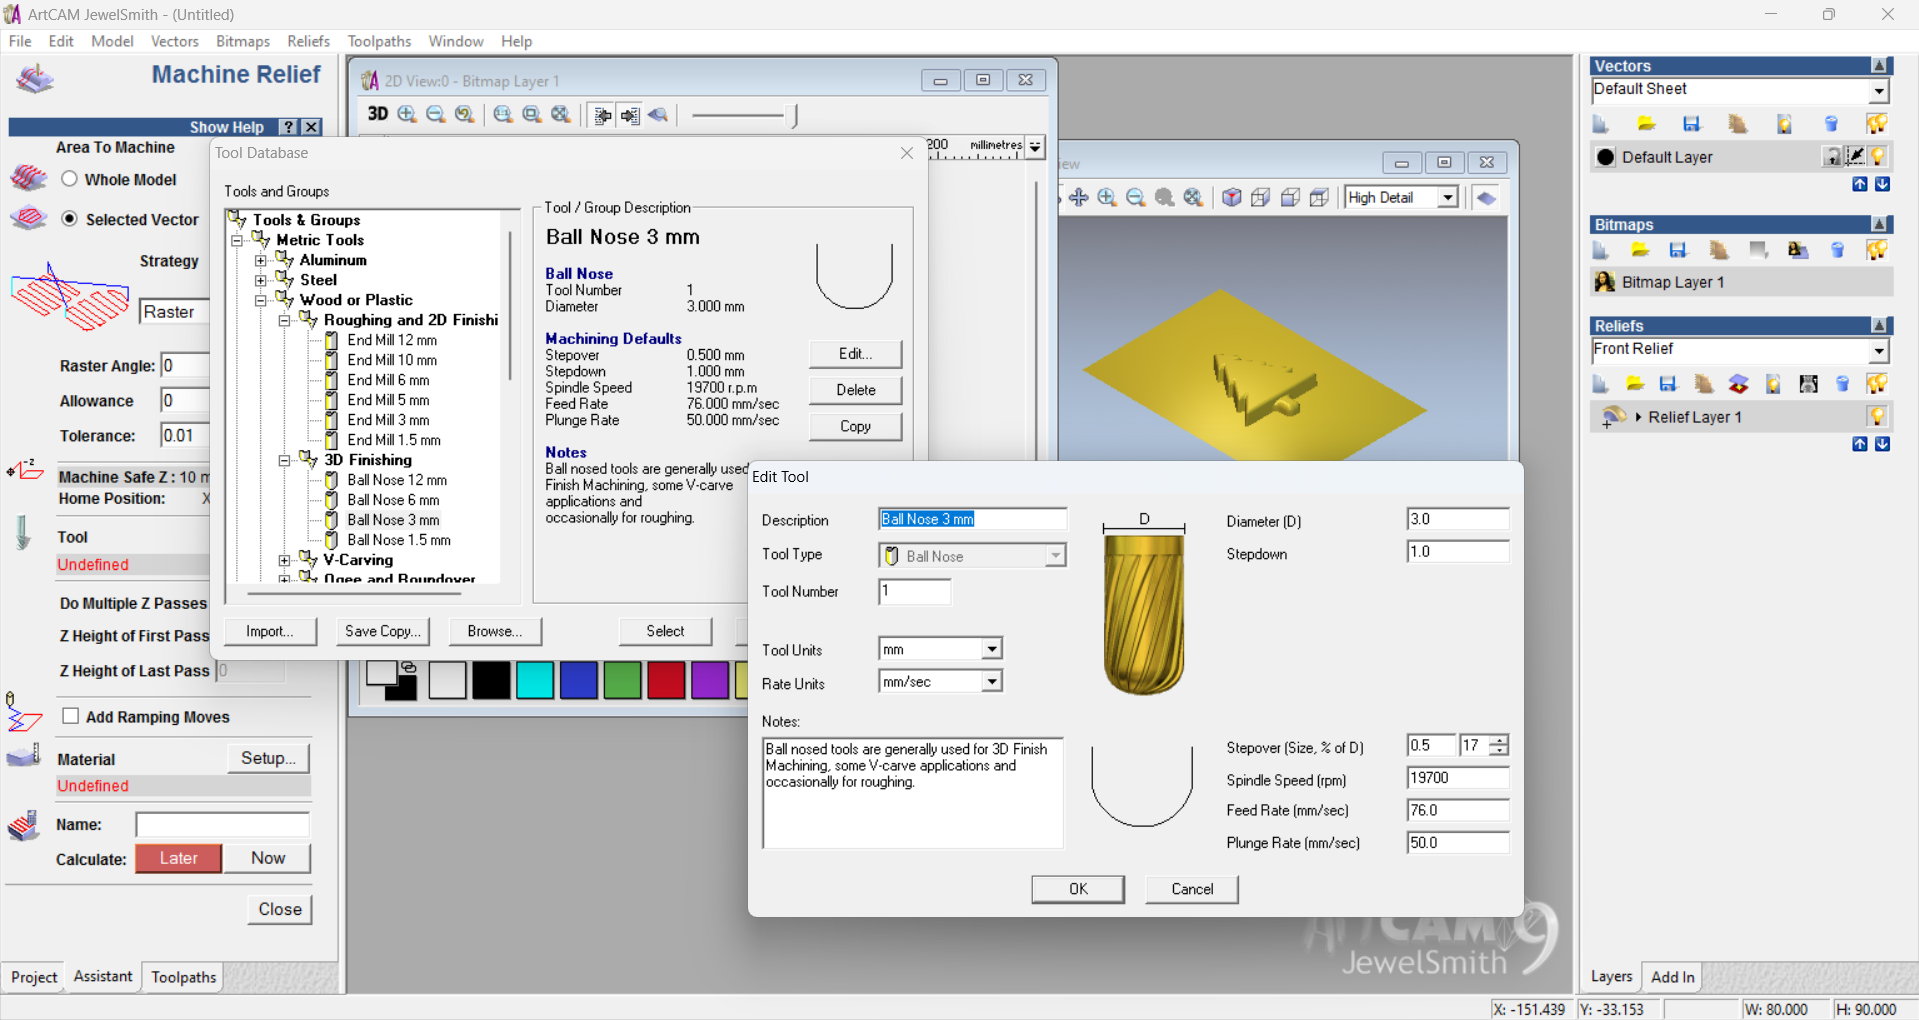
Task: Click the Edit... button in Tool Database
Action: (855, 354)
